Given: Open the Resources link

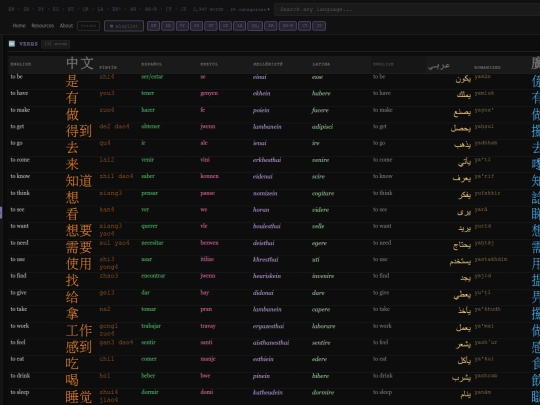Looking at the screenshot, I should (43, 26).
